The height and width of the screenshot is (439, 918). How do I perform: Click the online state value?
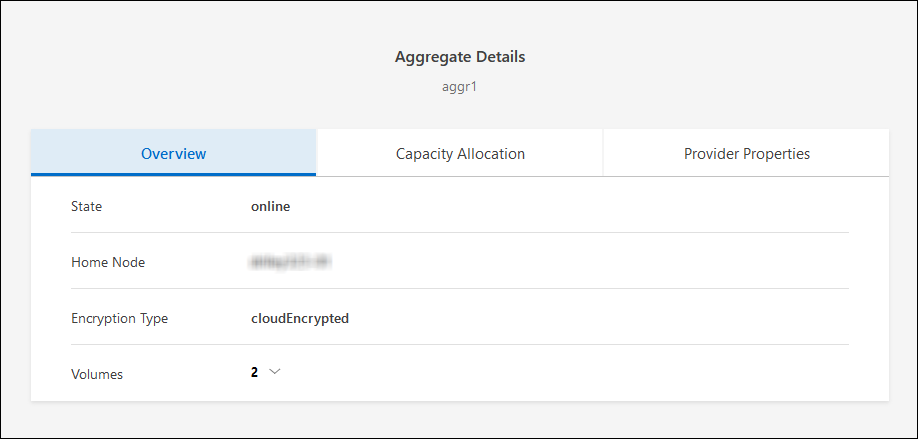[270, 207]
